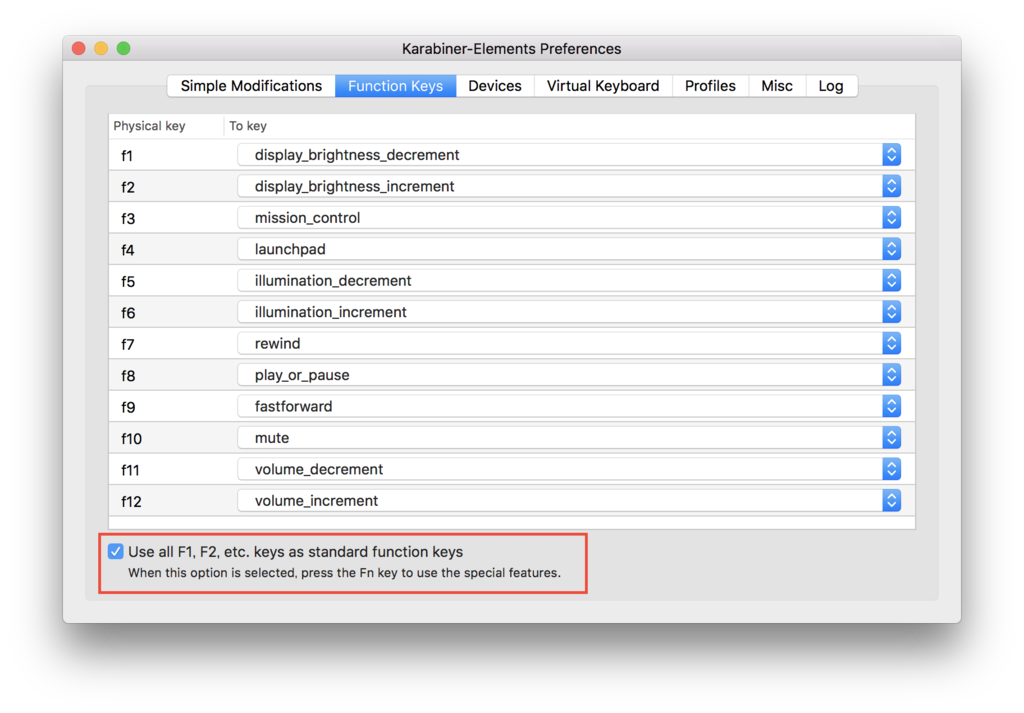
Task: Open the Log tab
Action: [831, 86]
